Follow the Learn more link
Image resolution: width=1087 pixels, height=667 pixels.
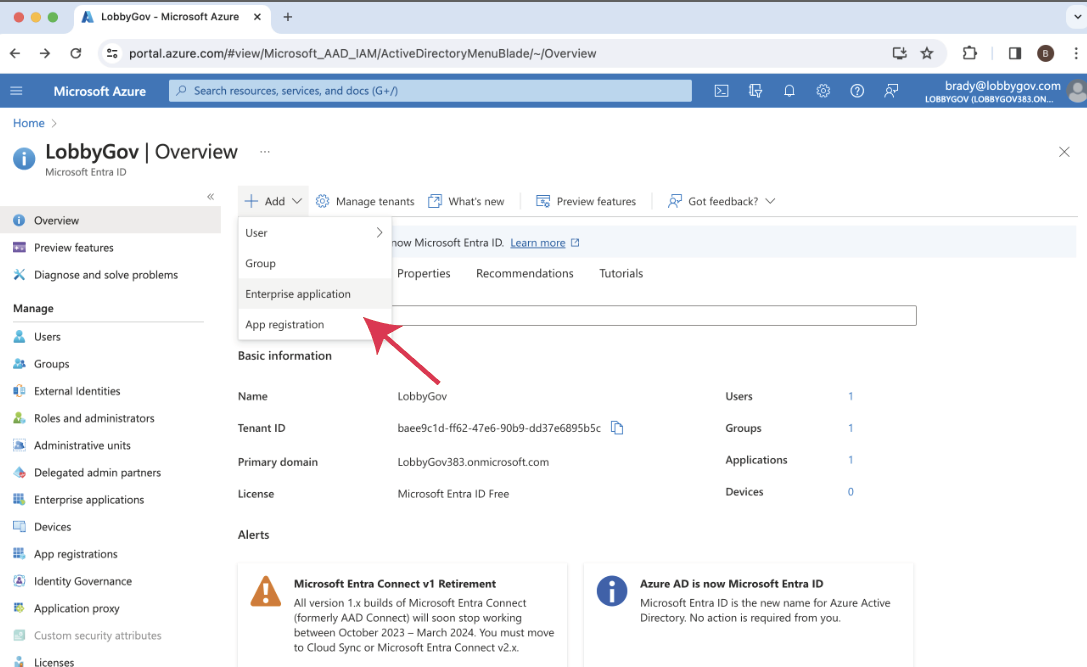pyautogui.click(x=538, y=243)
